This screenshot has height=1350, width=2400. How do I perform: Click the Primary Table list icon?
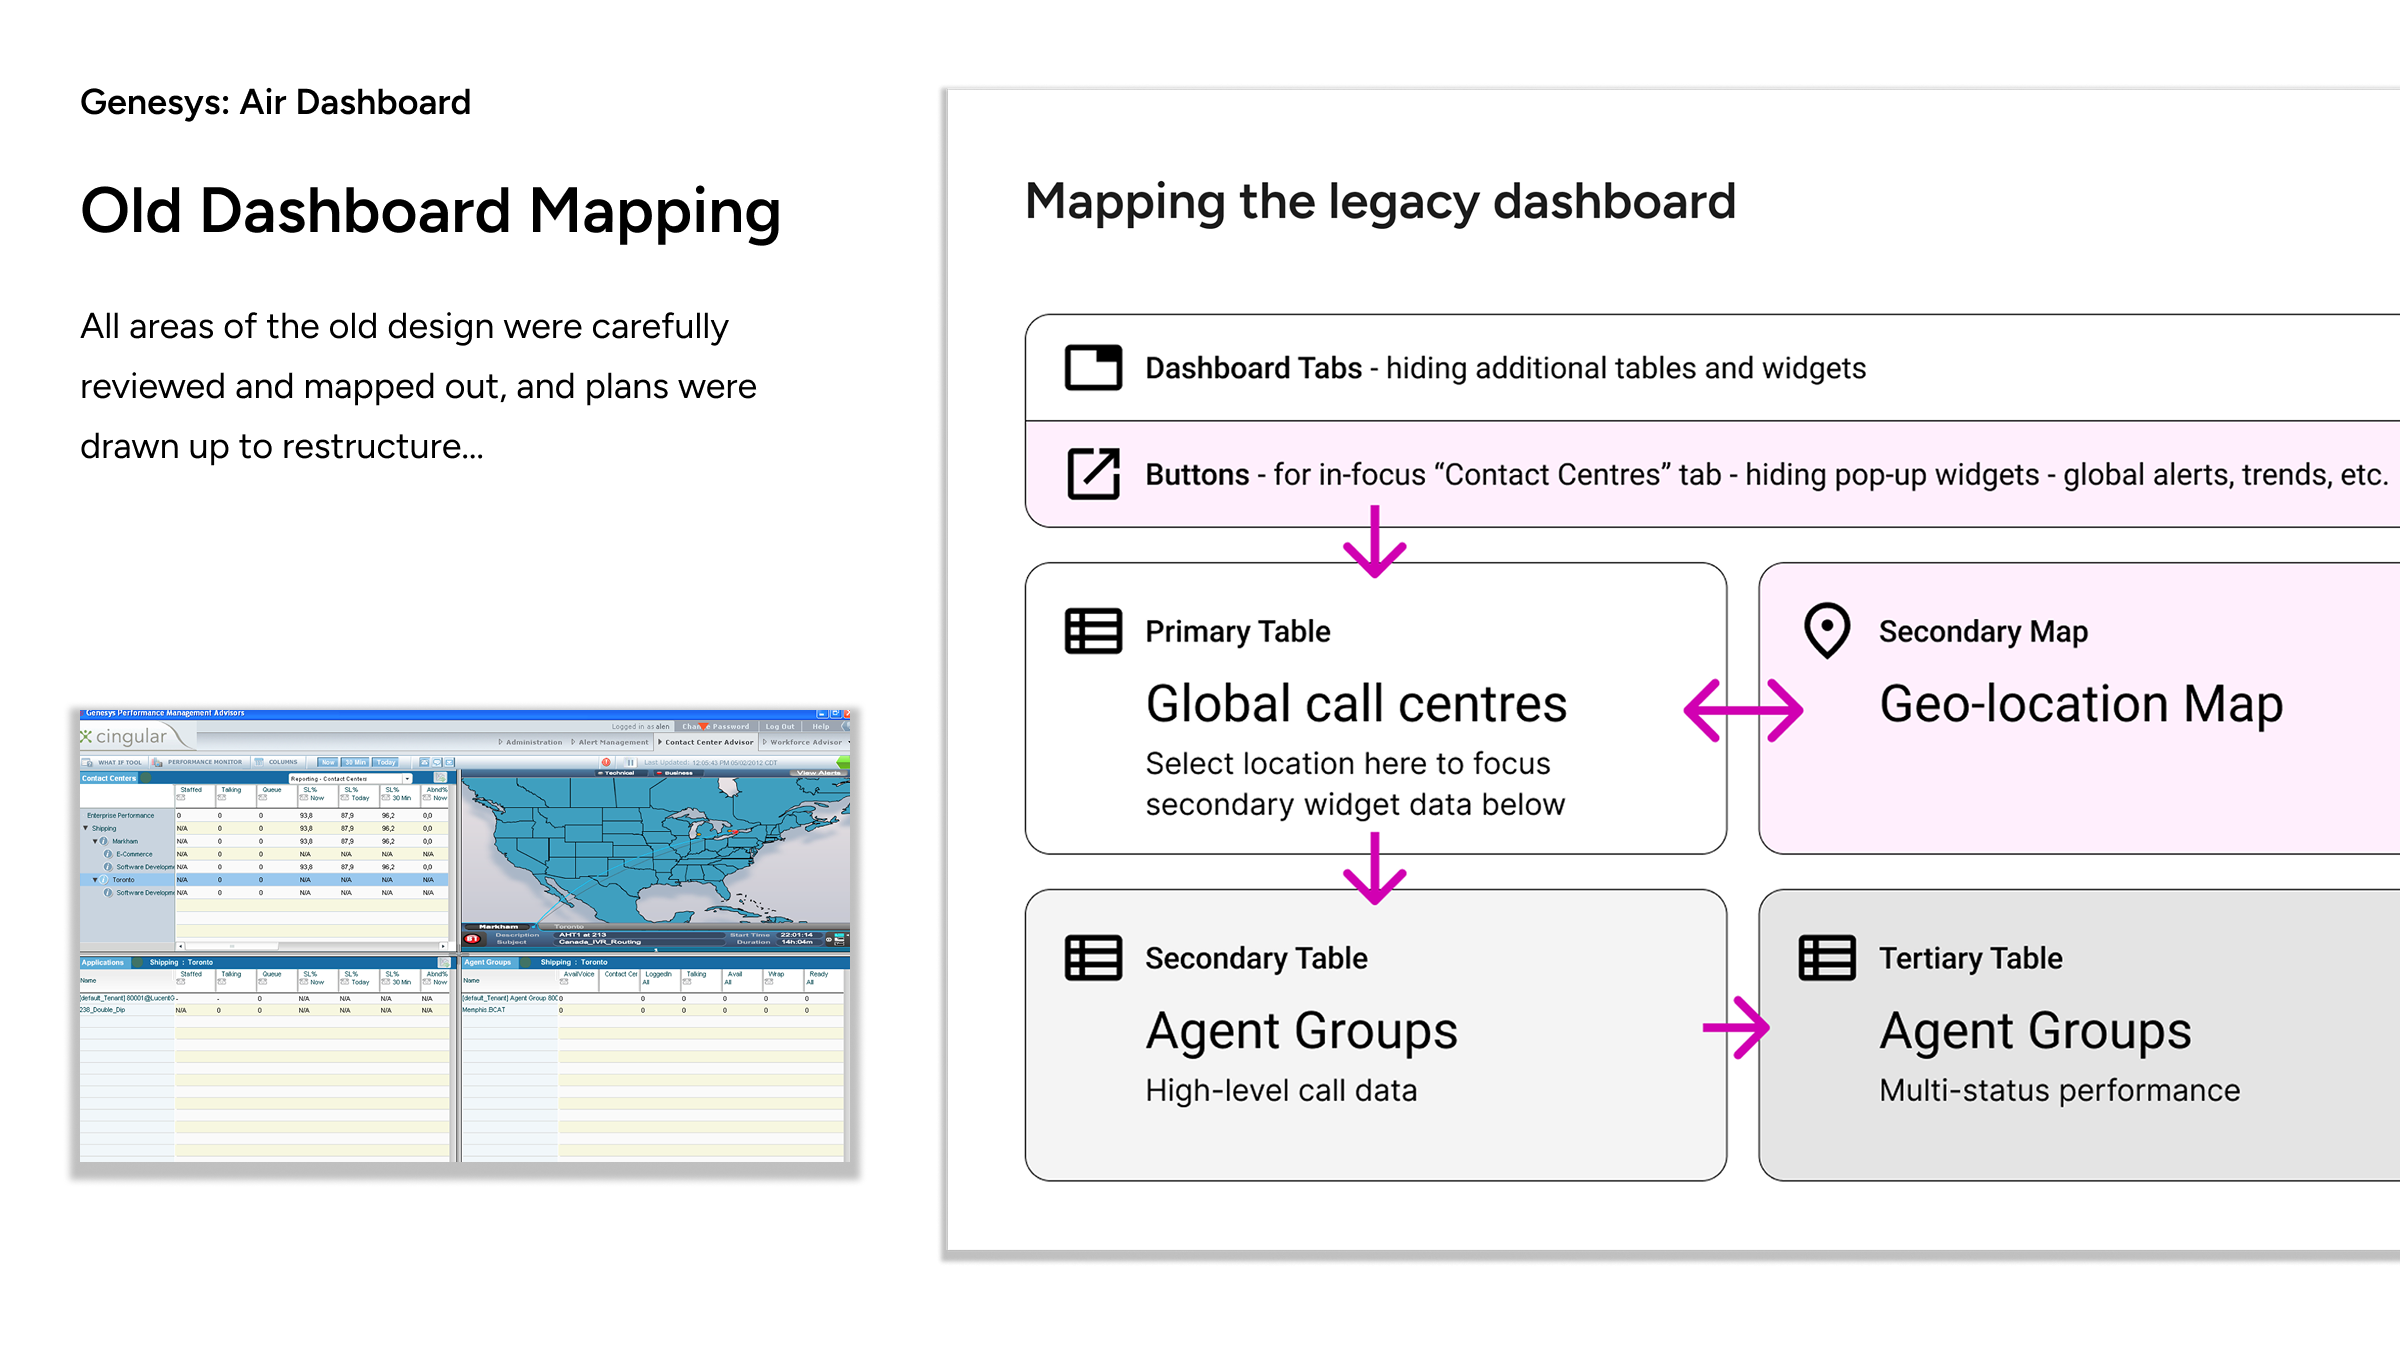tap(1093, 631)
